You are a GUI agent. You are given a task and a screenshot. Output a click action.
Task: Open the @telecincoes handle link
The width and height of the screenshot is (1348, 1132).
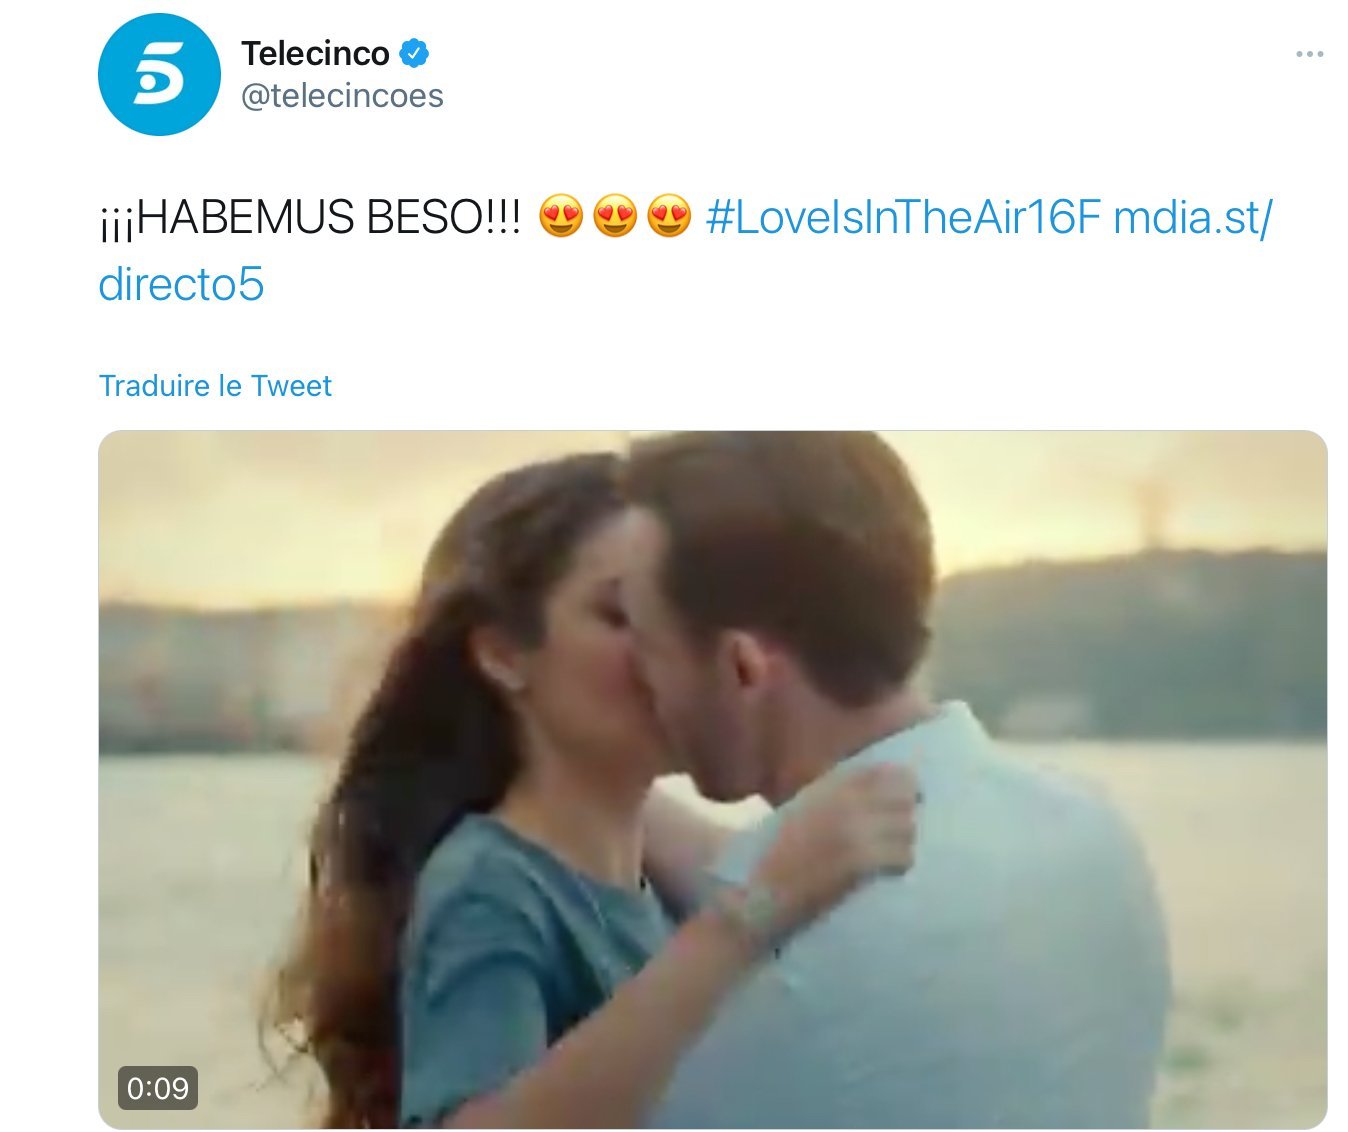[342, 96]
